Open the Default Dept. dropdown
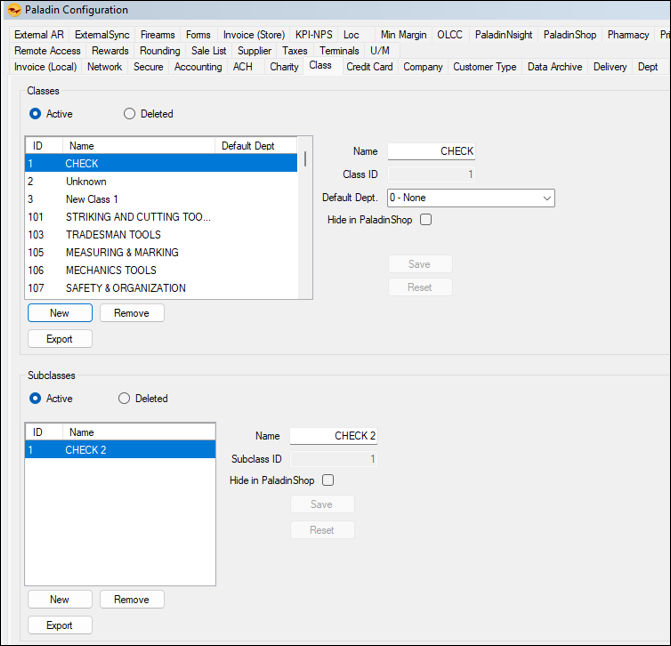This screenshot has width=671, height=646. [x=470, y=198]
